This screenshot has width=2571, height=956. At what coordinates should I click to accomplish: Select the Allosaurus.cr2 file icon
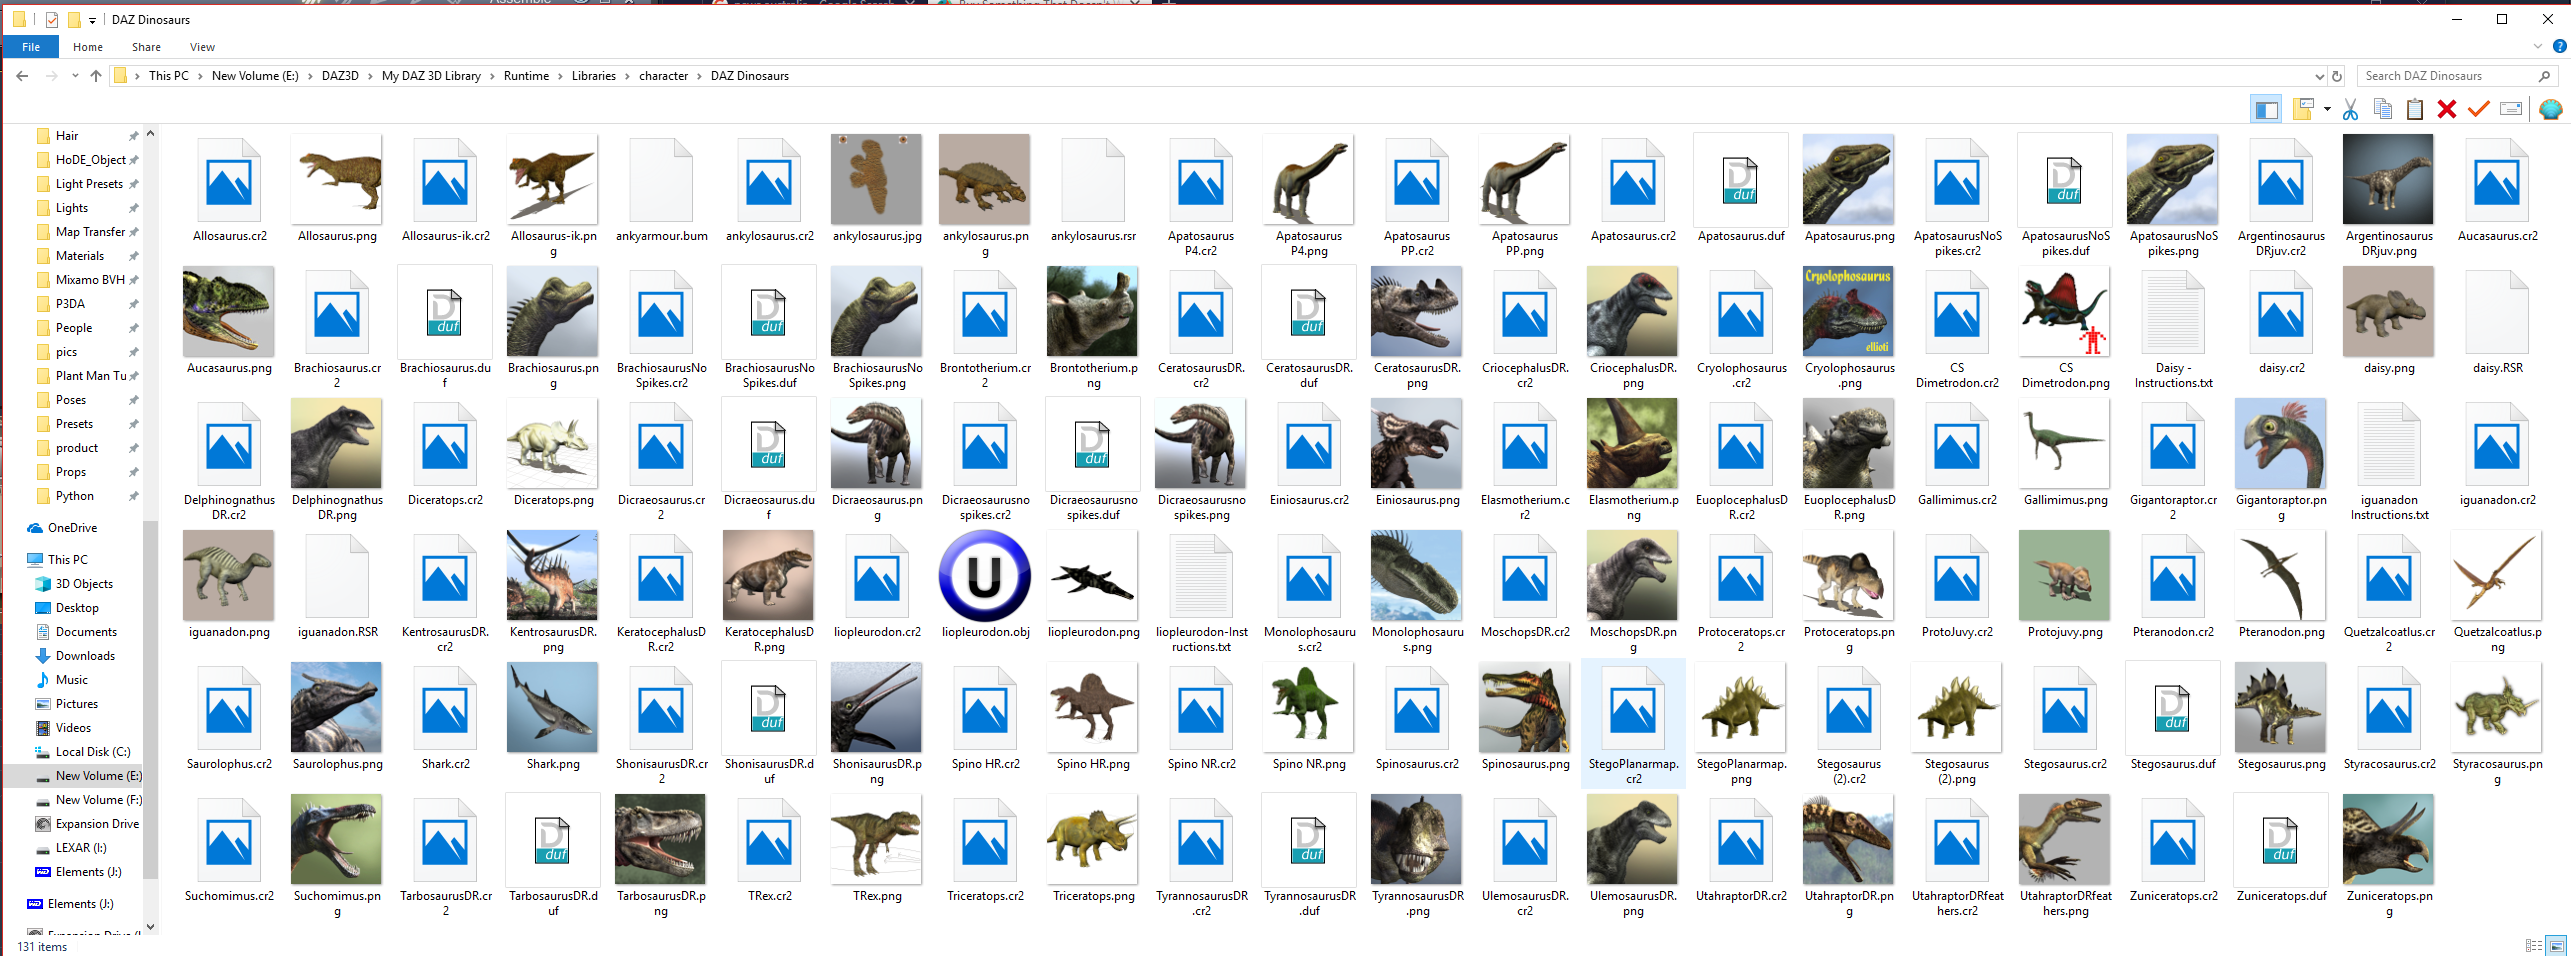(x=229, y=180)
